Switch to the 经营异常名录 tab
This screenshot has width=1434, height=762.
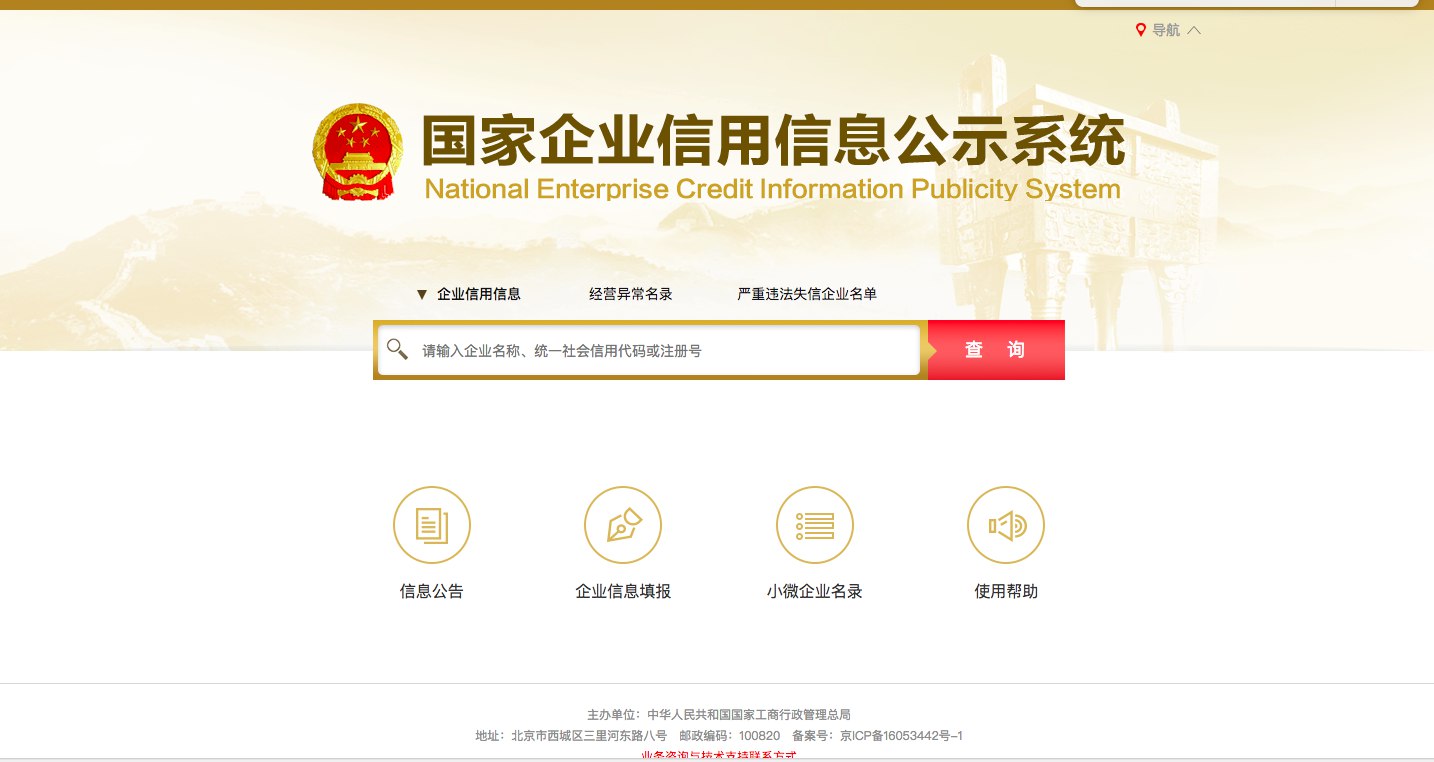click(631, 294)
